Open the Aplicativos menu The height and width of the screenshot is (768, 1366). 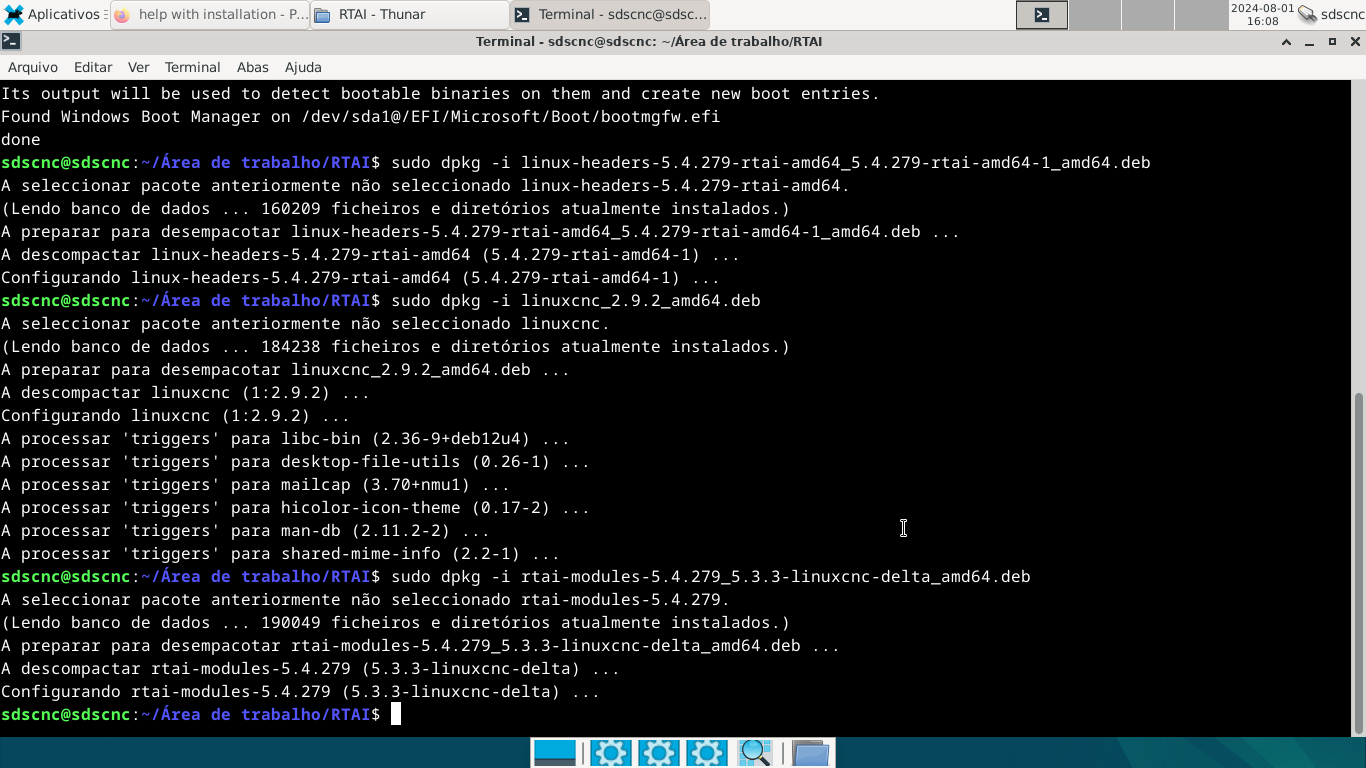pyautogui.click(x=53, y=14)
